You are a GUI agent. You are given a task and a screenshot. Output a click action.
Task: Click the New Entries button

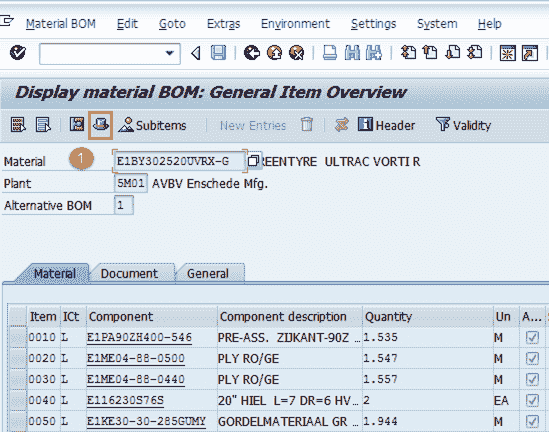tap(253, 125)
